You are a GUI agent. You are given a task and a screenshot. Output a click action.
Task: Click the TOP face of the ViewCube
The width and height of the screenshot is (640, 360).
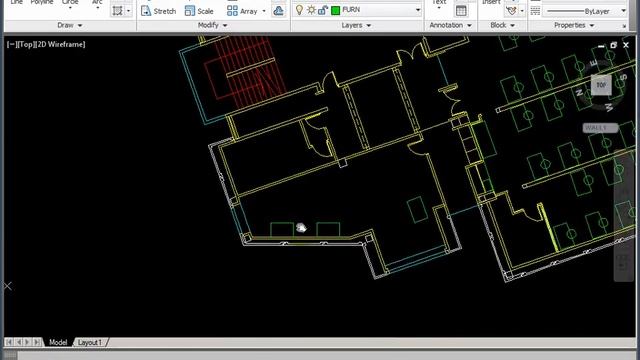click(601, 85)
